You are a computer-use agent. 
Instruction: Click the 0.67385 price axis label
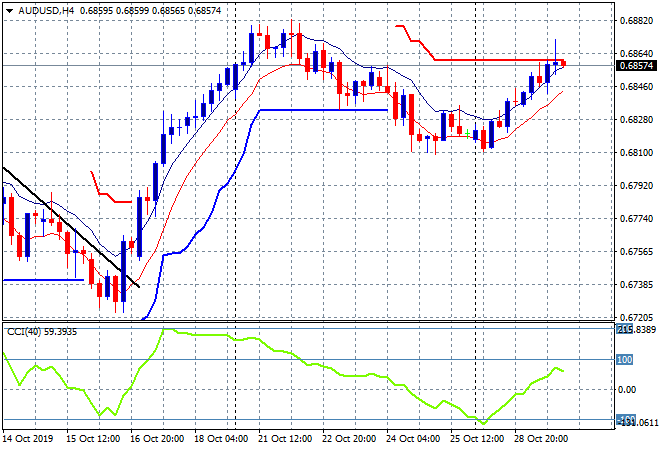point(636,285)
